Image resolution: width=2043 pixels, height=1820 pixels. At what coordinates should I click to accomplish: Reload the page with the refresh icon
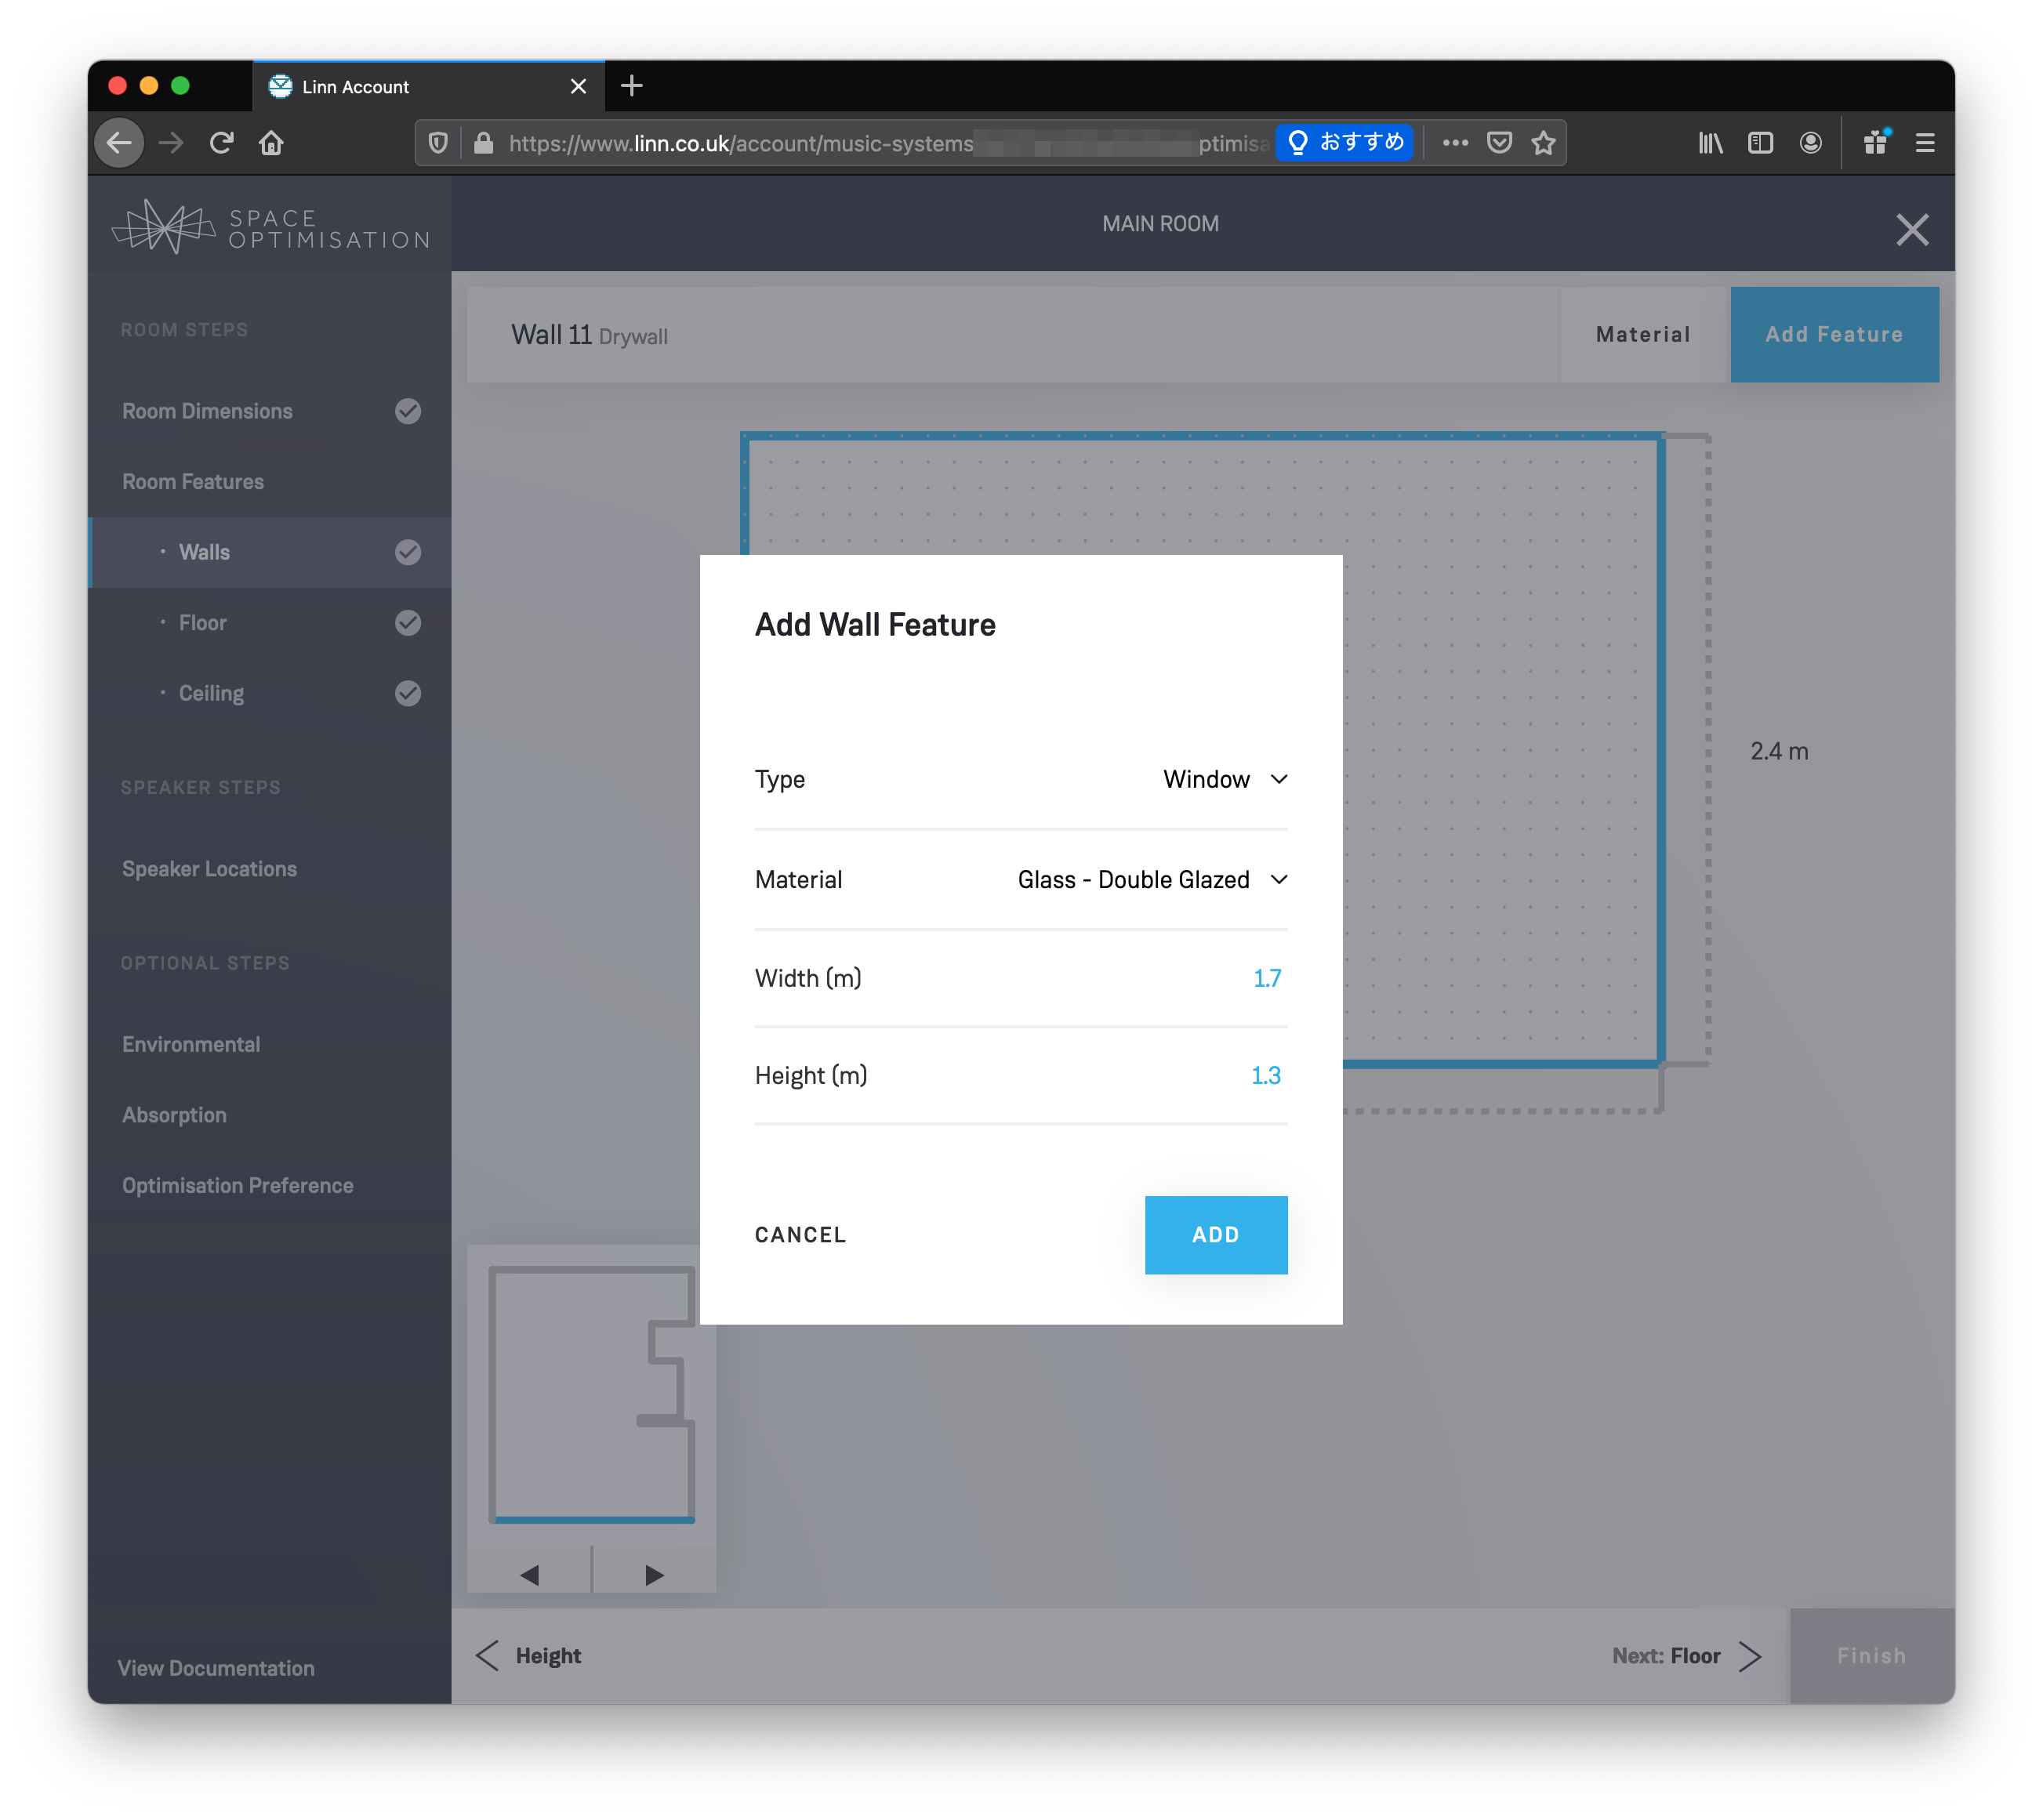[x=221, y=143]
